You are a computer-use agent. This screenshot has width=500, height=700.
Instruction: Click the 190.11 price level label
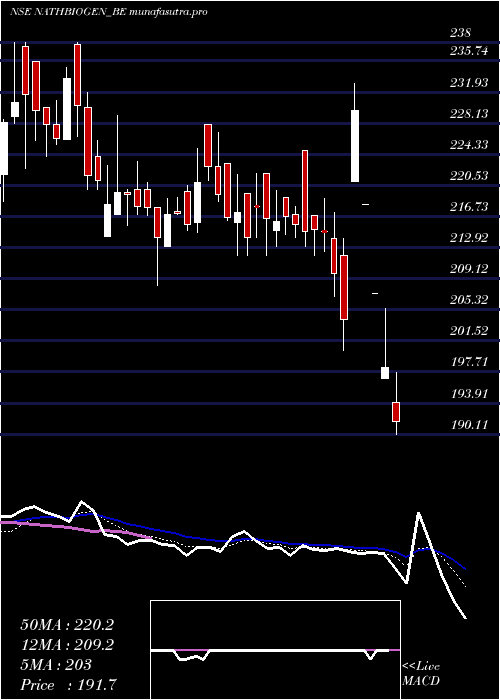[x=469, y=425]
